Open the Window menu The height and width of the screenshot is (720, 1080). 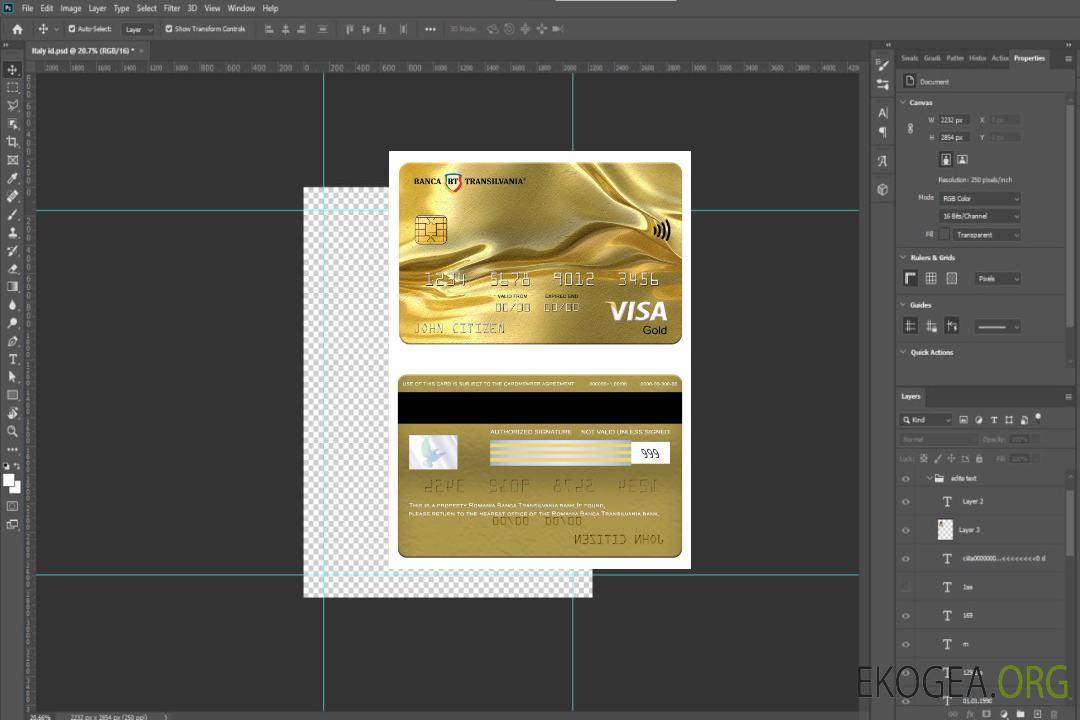(x=241, y=8)
